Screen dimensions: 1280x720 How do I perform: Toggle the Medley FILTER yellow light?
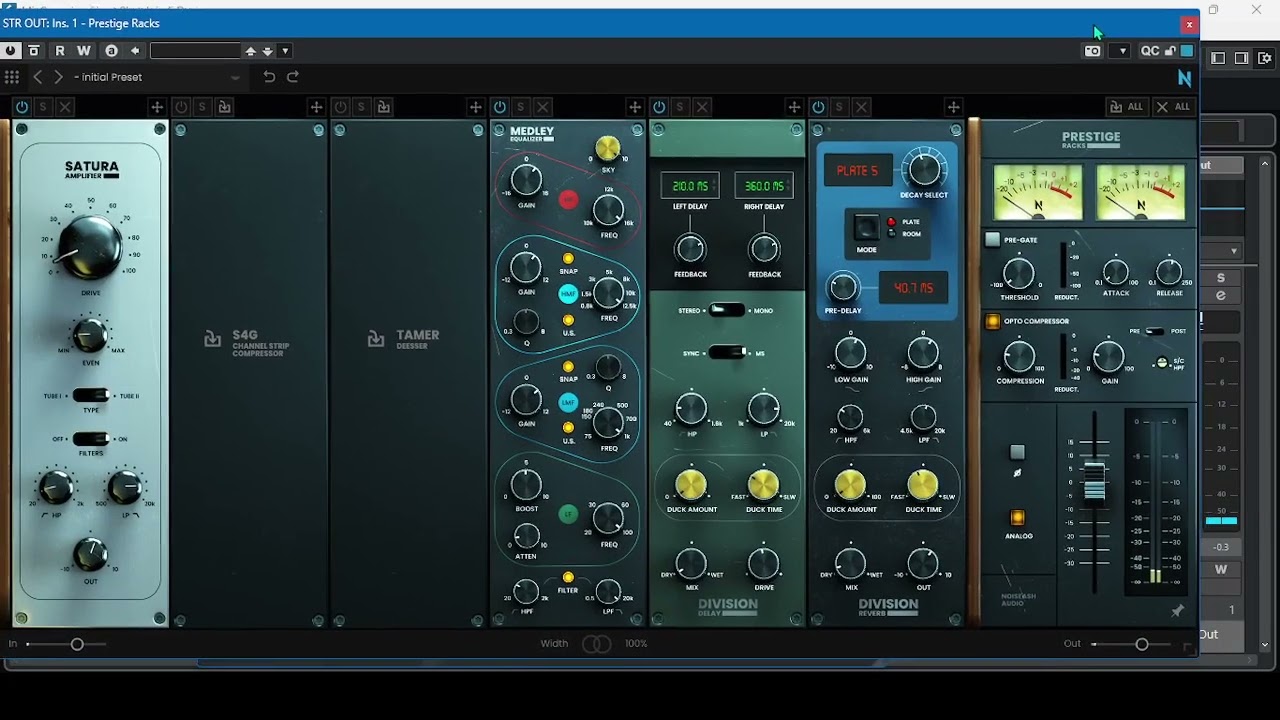568,577
